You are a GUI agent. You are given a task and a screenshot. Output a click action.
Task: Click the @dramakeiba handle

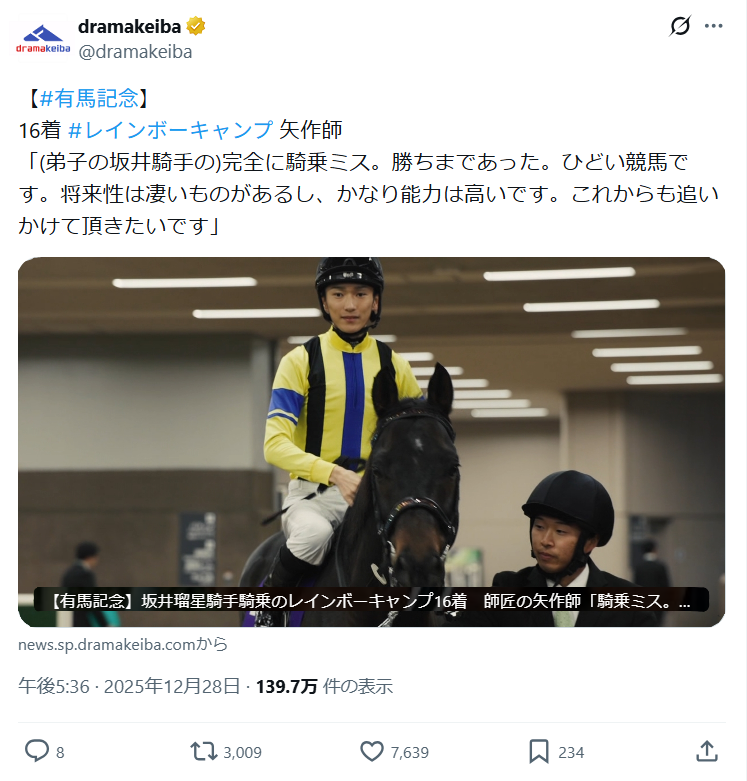(135, 52)
